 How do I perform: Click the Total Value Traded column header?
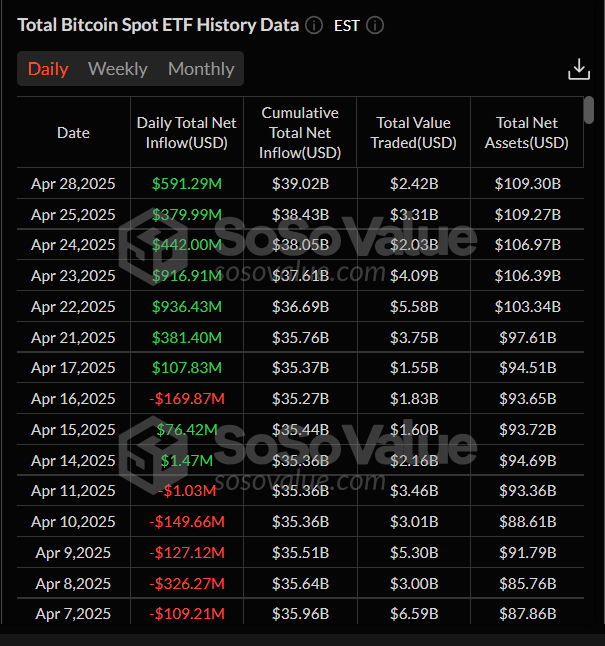416,133
